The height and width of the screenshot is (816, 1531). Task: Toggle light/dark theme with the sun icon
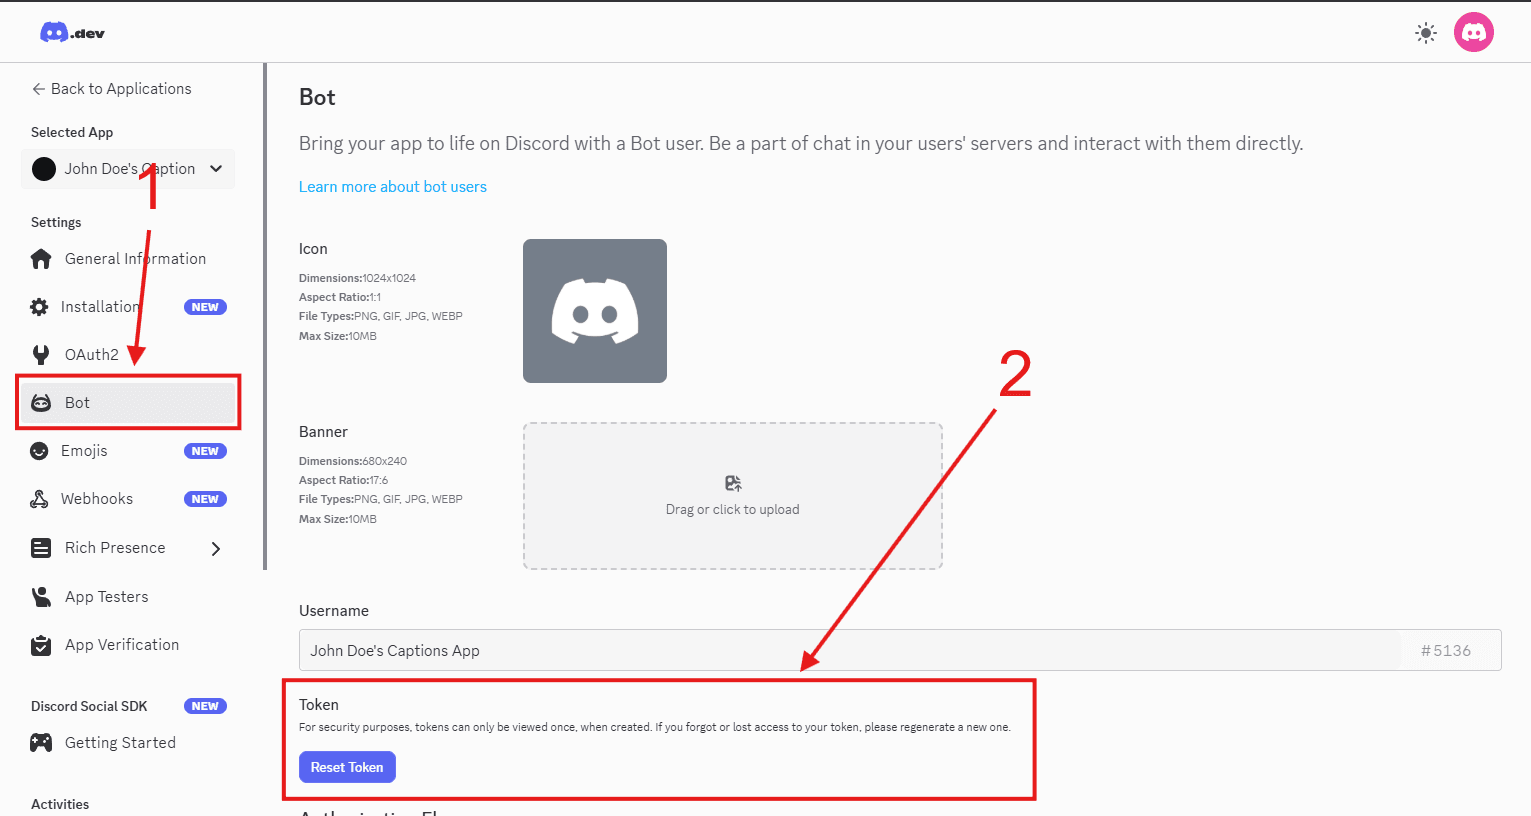click(1425, 32)
